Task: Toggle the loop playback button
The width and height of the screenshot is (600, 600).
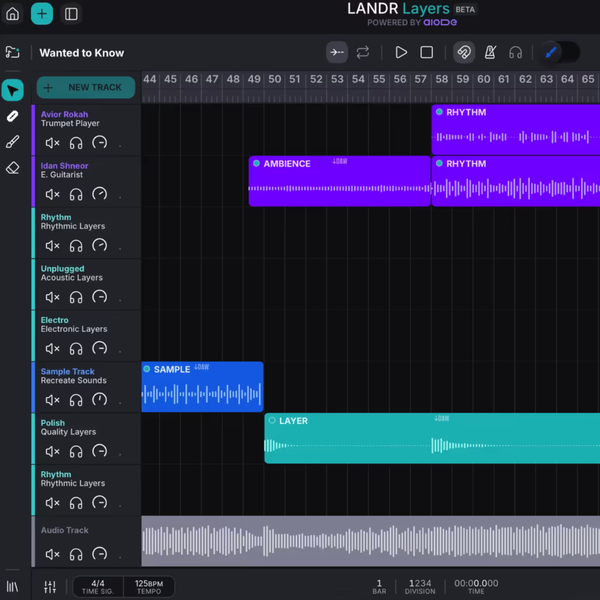Action: tap(362, 52)
